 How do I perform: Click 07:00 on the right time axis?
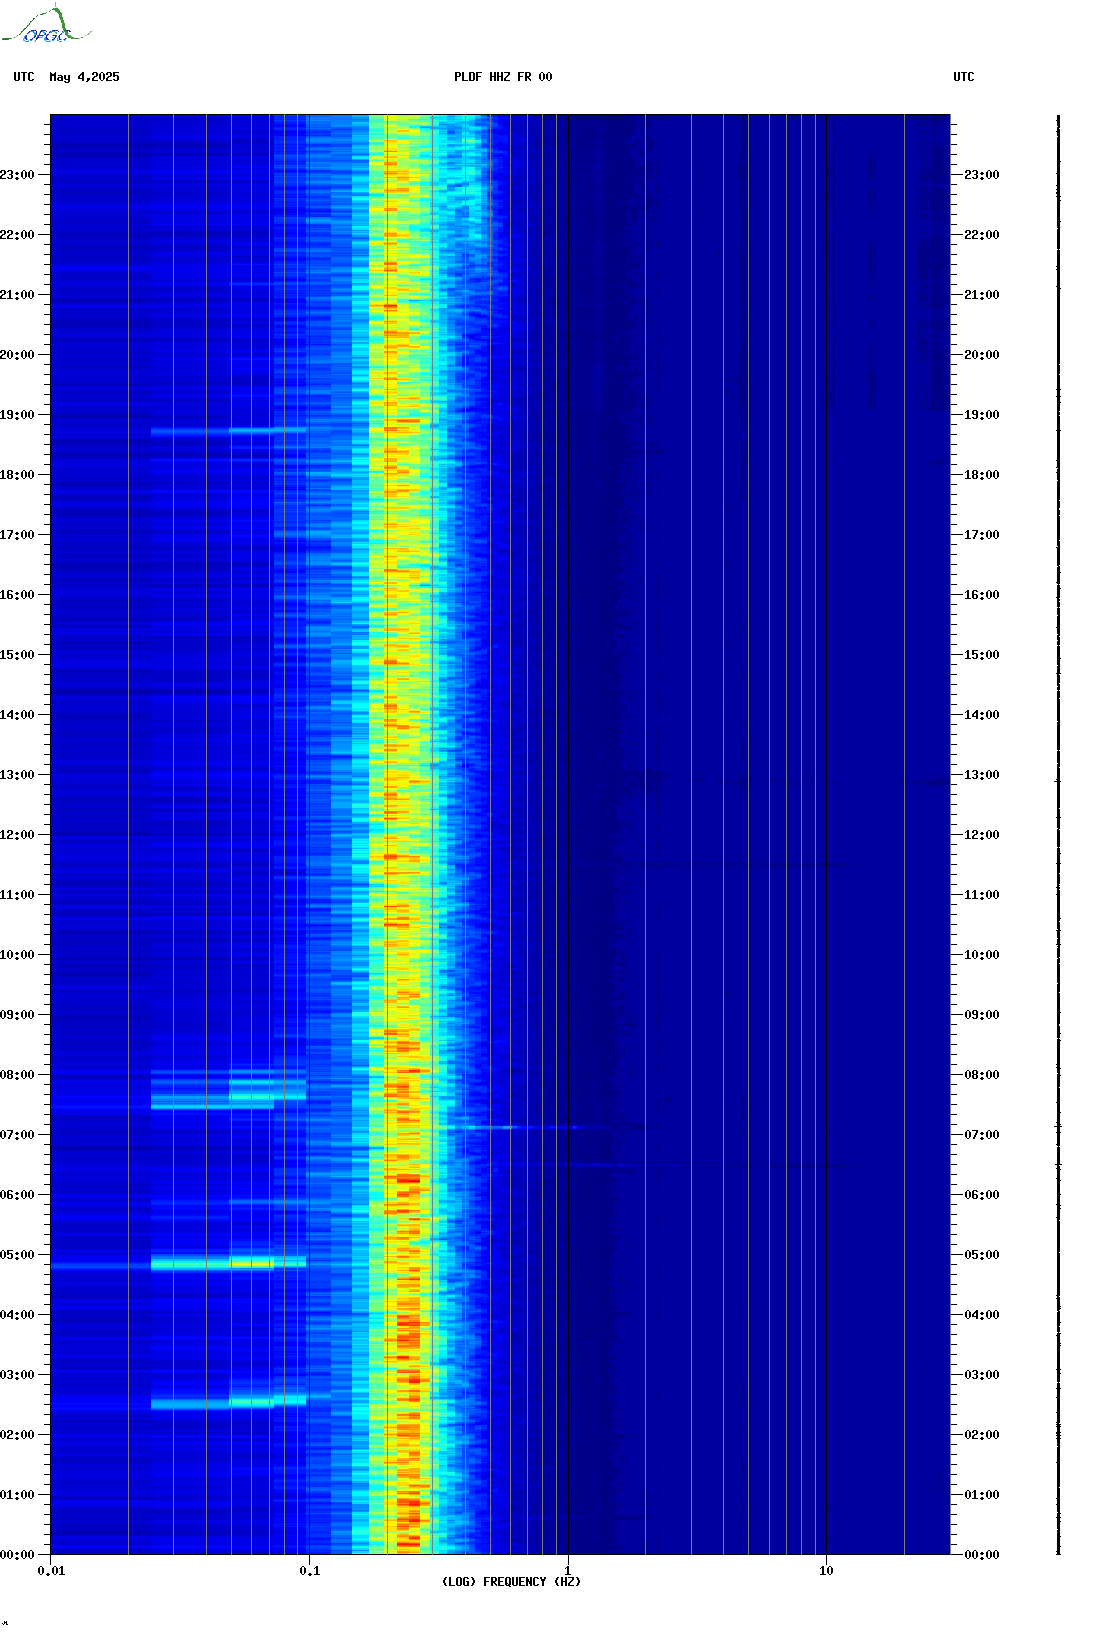tap(982, 1135)
